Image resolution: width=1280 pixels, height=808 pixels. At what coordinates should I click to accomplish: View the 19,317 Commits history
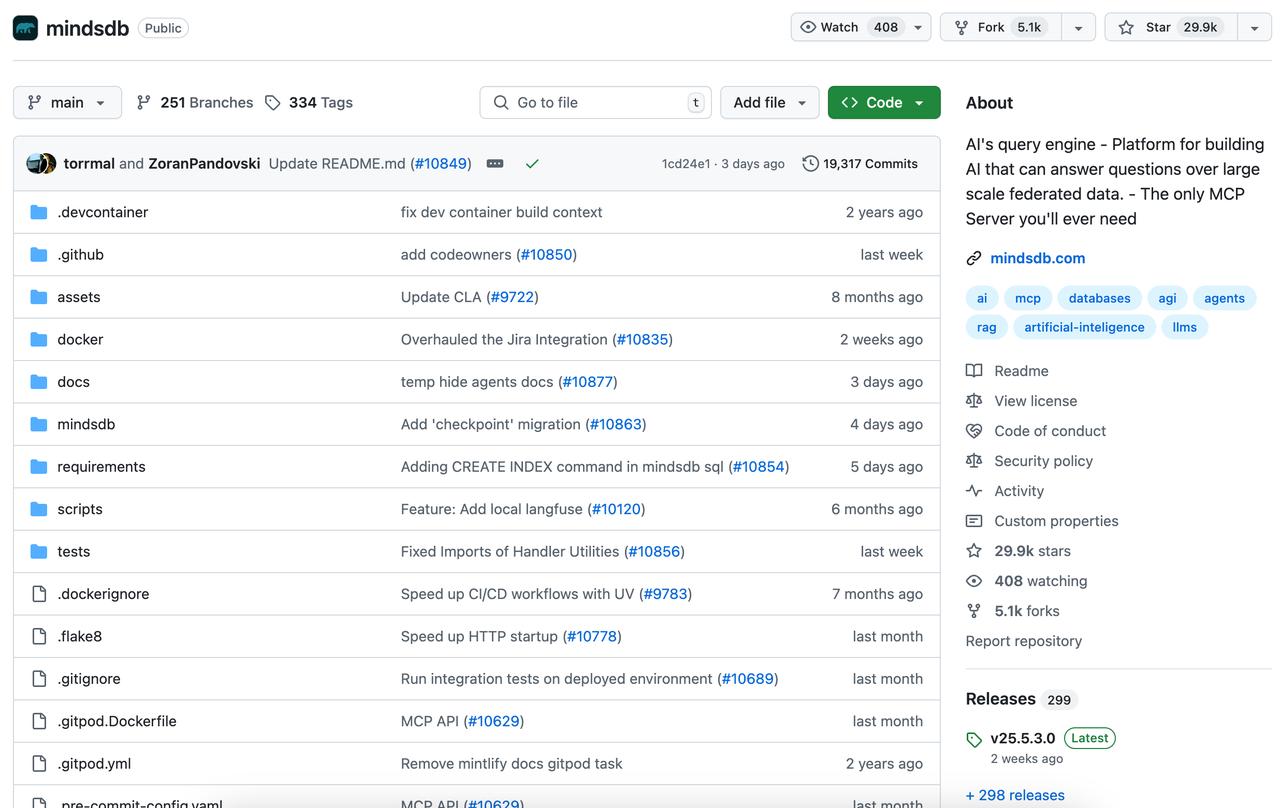tap(860, 164)
